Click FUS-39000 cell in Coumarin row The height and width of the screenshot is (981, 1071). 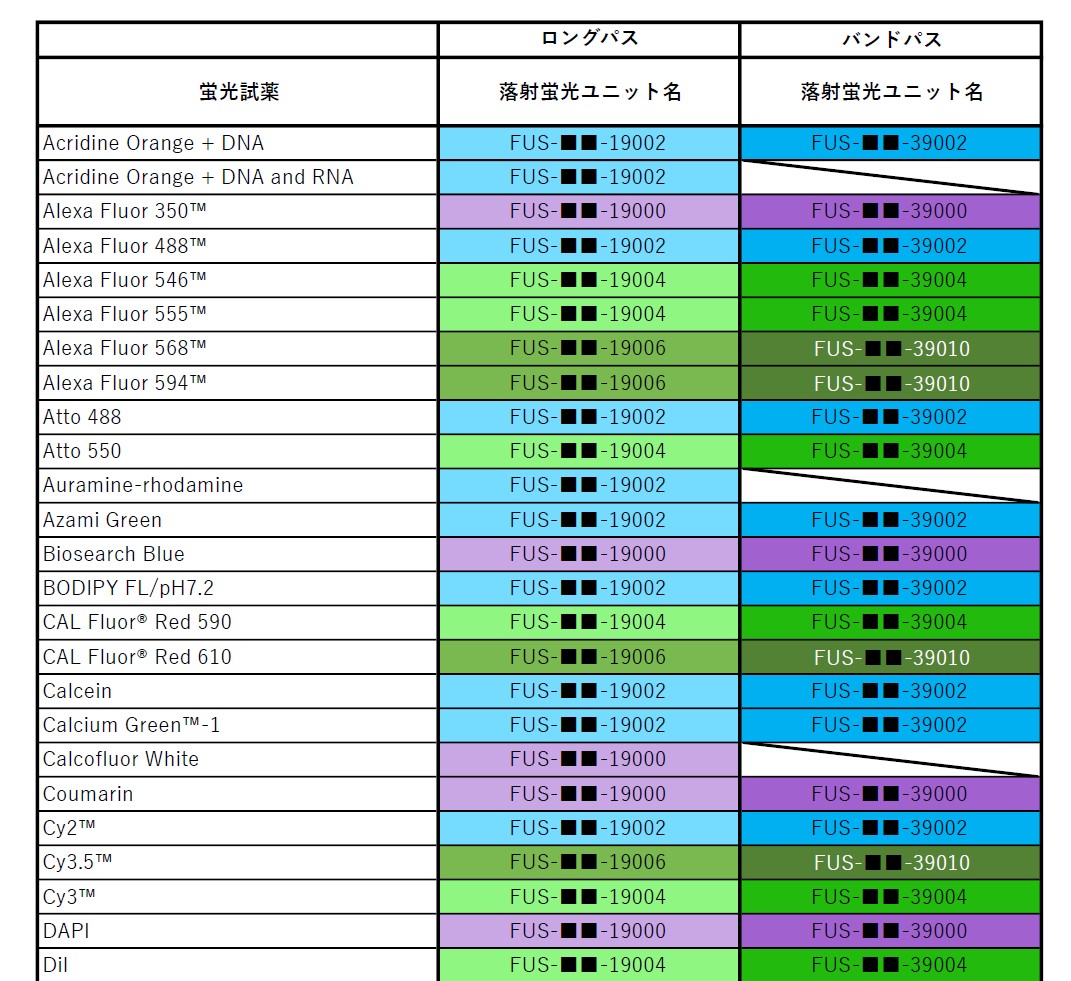[891, 794]
